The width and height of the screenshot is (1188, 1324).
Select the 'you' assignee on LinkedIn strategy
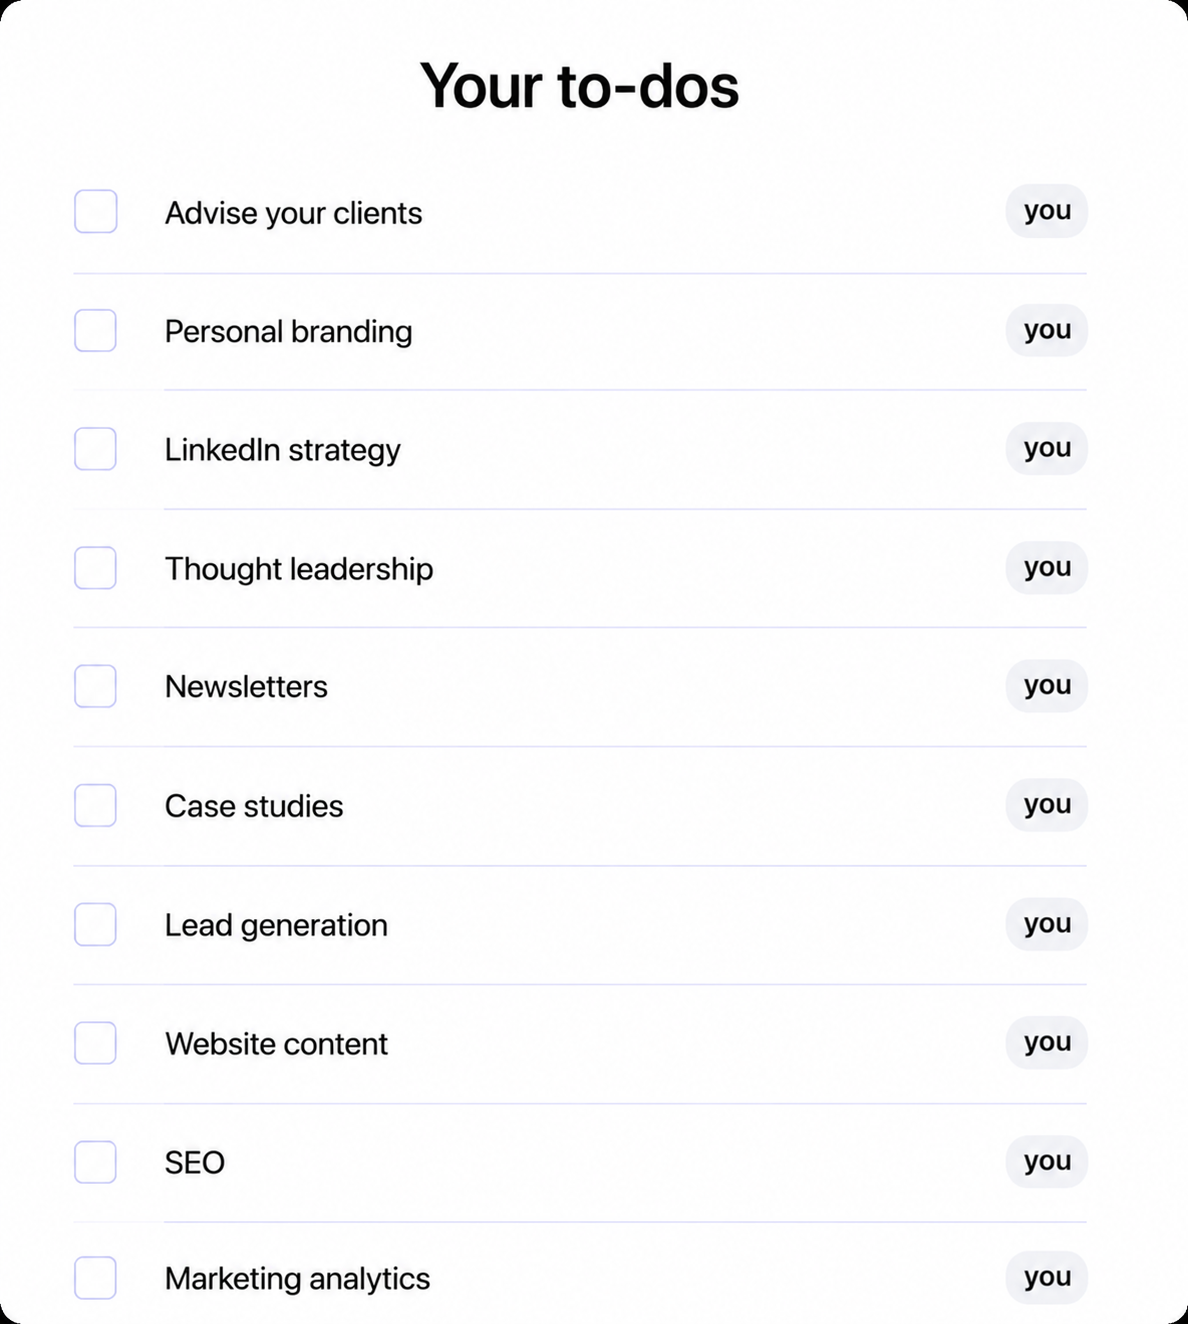1047,448
